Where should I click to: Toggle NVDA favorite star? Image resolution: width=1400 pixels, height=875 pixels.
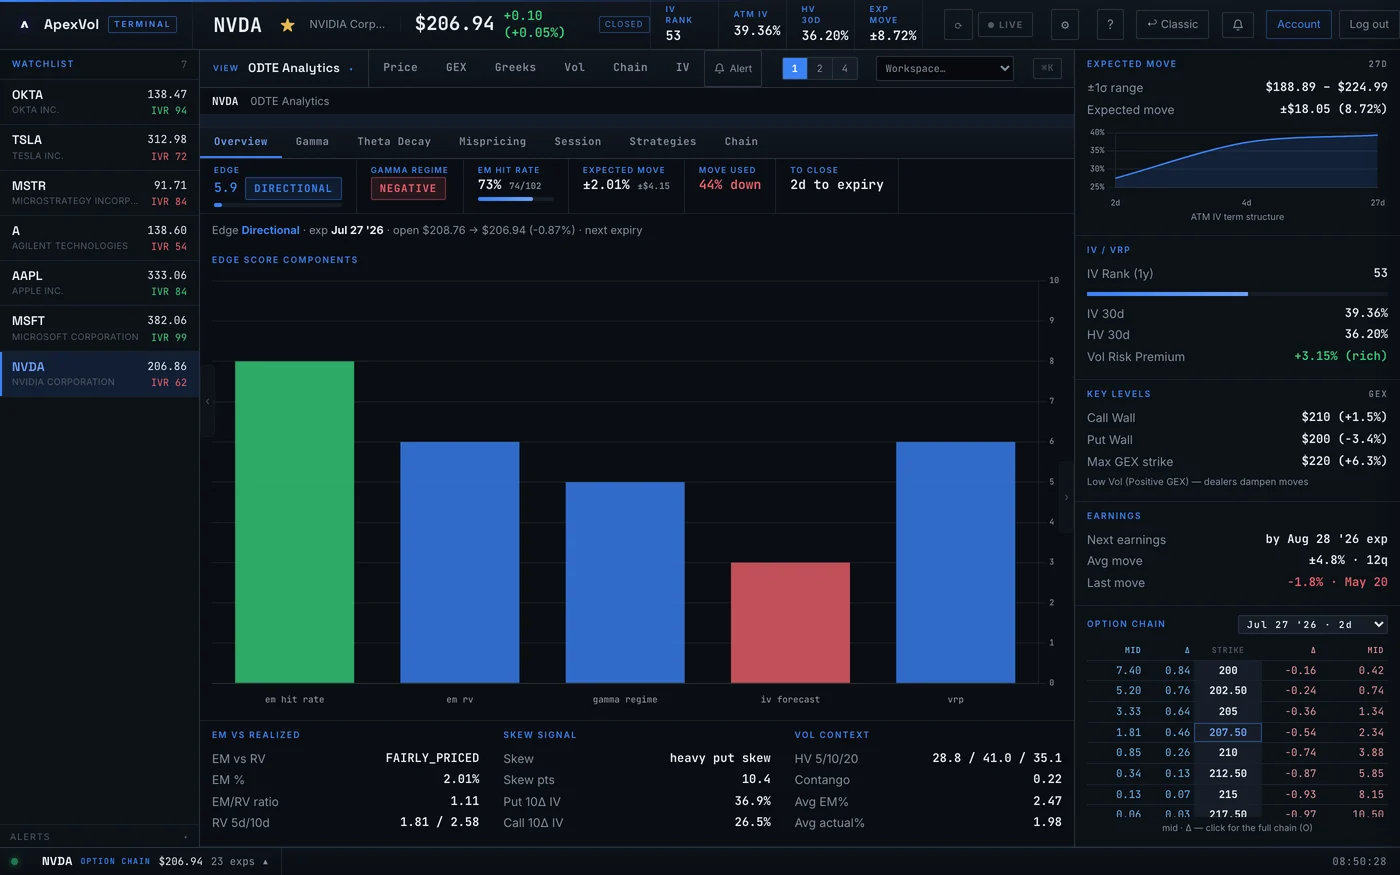coord(287,25)
